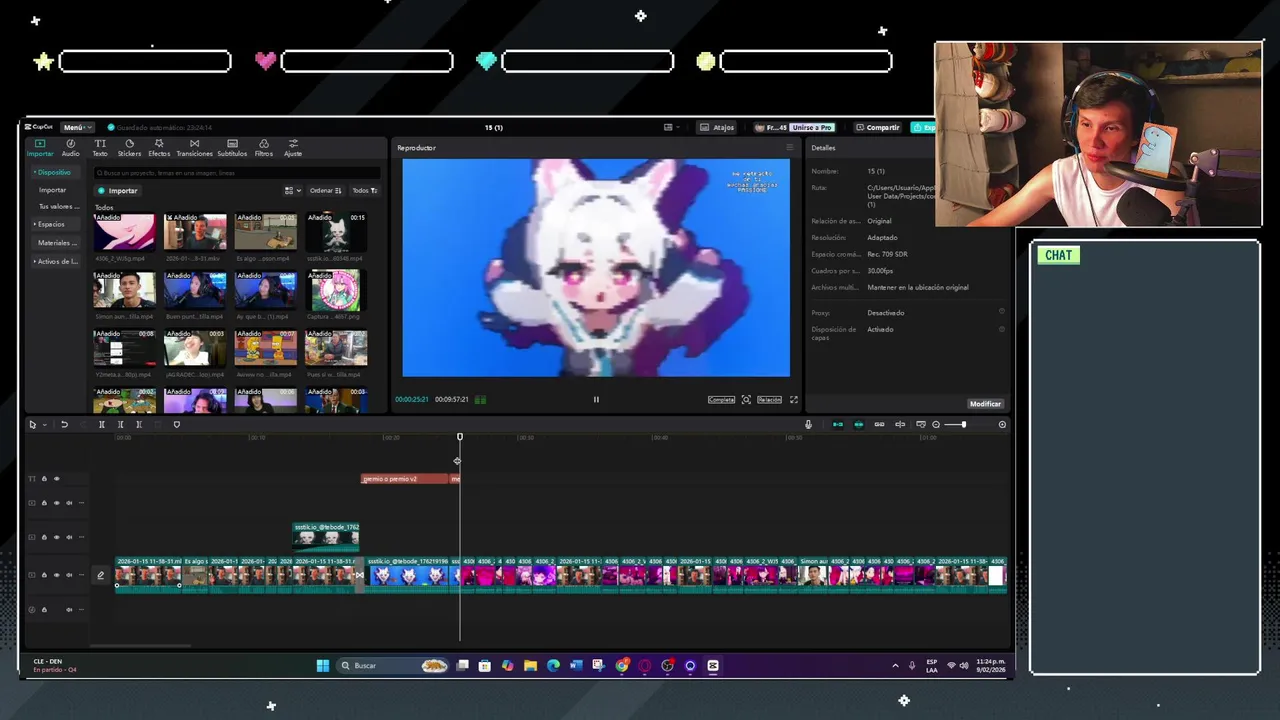Open Chrome in Windows taskbar
1280x720 pixels.
pyautogui.click(x=622, y=665)
